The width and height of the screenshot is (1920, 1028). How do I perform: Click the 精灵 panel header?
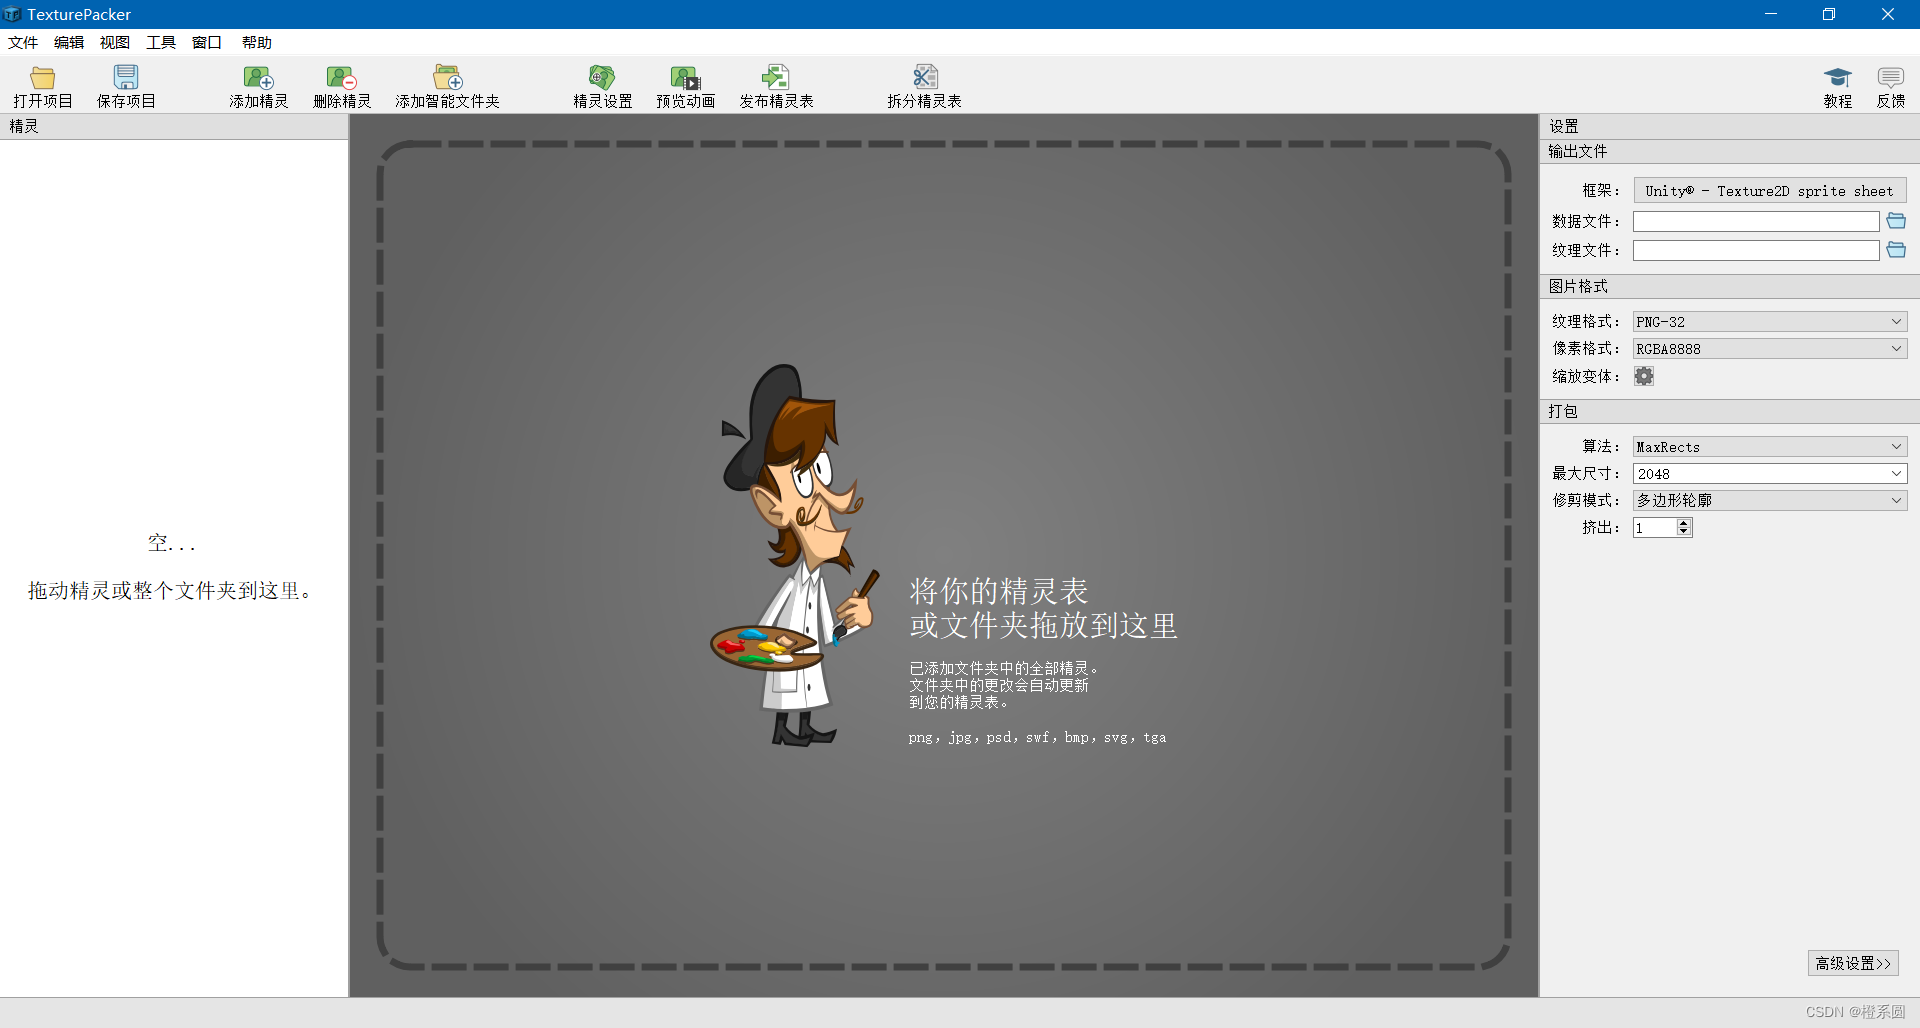(174, 126)
